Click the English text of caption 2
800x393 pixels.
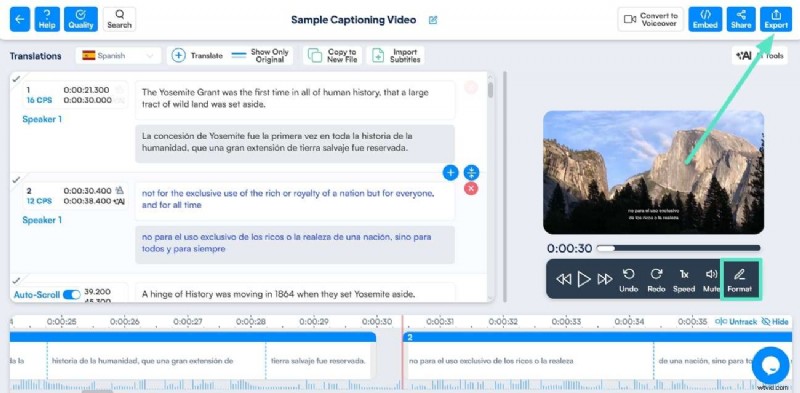coord(295,200)
